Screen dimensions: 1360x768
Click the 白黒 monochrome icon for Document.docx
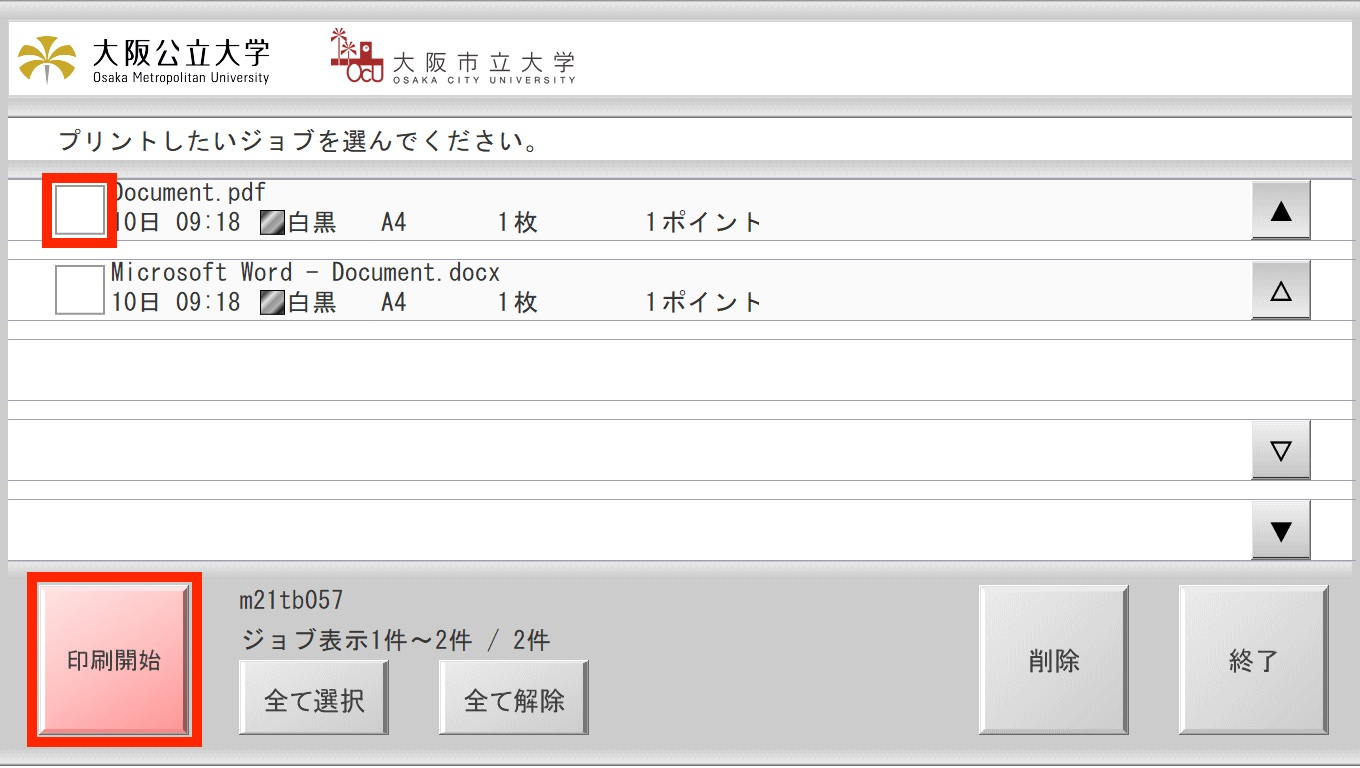[x=273, y=302]
